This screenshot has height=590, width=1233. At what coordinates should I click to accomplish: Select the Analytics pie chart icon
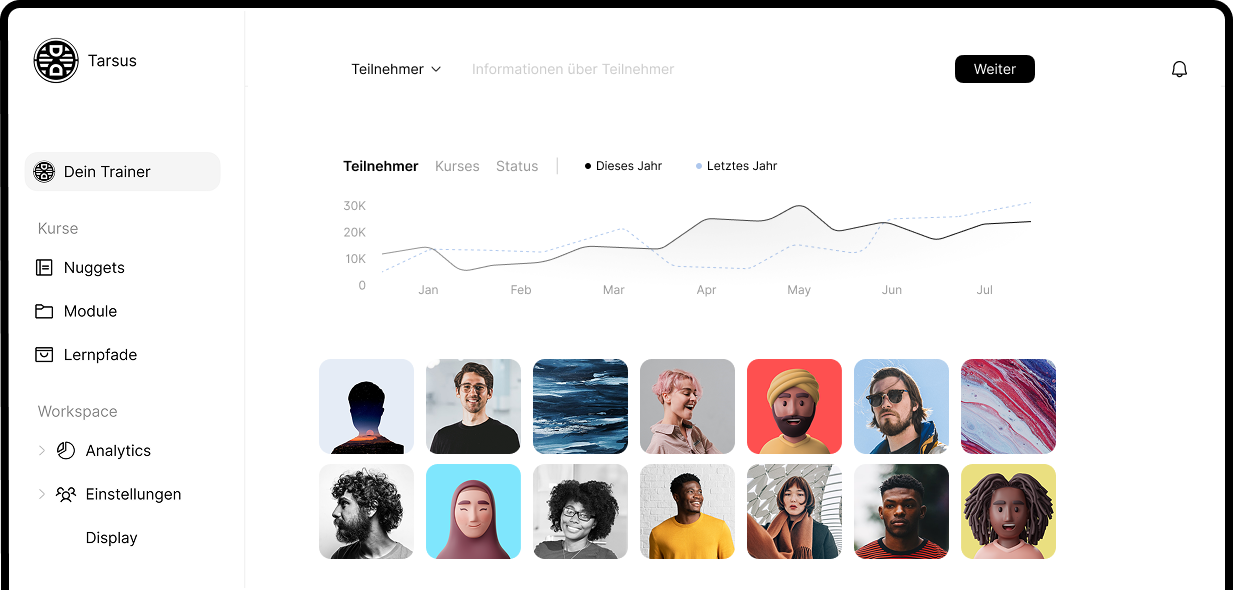pos(66,451)
